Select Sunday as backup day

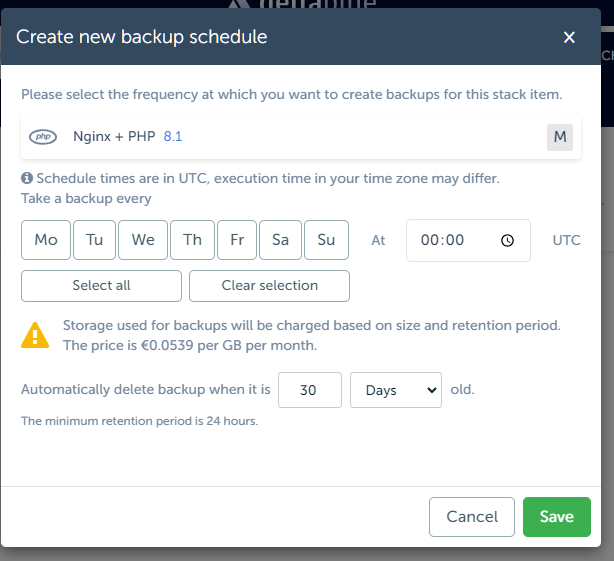(x=326, y=240)
